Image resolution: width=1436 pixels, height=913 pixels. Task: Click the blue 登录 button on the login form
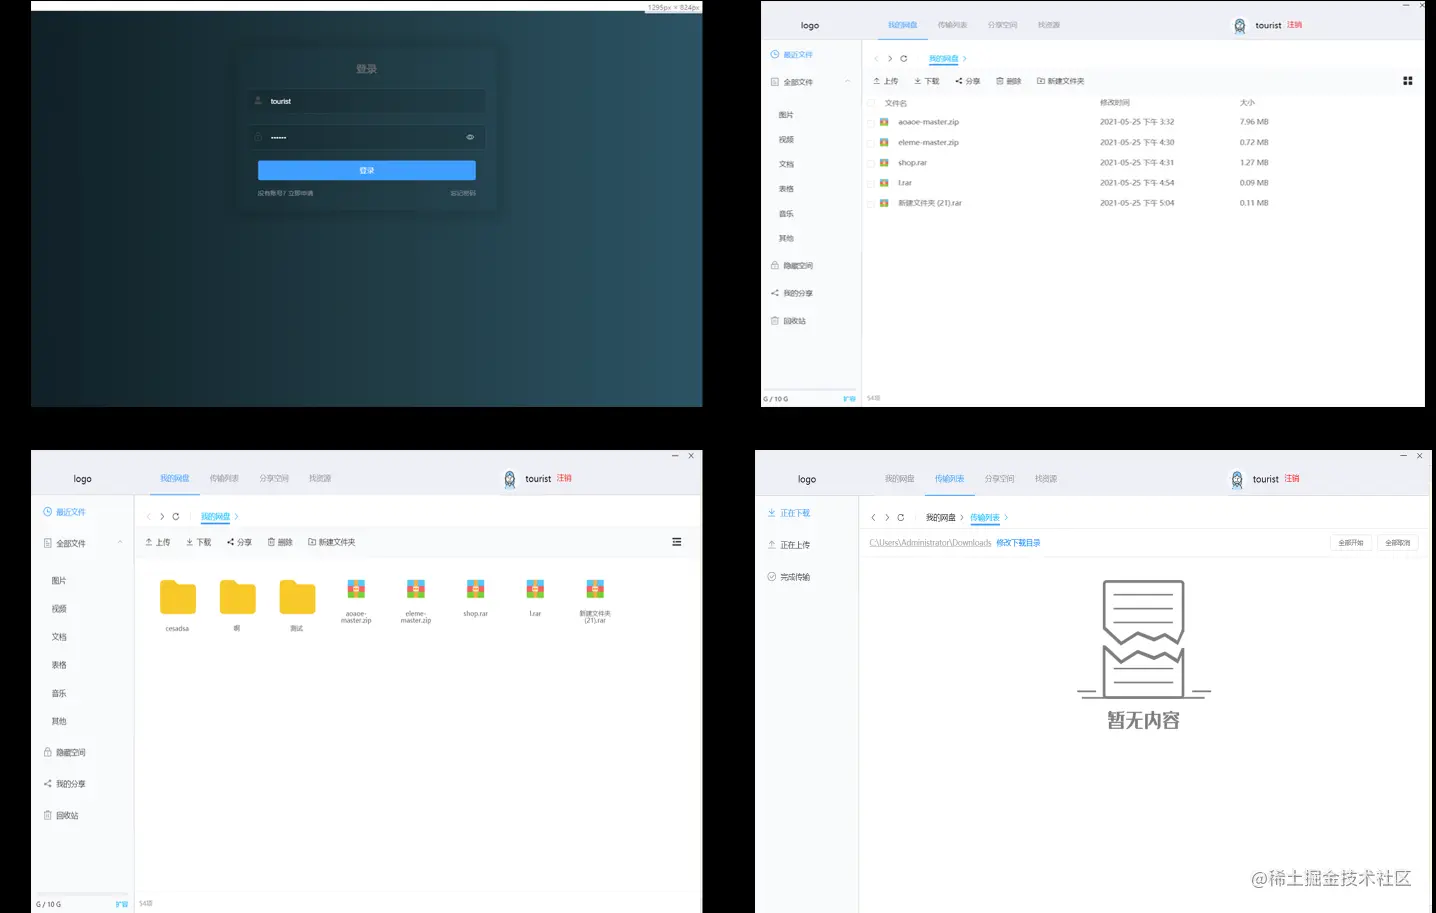coord(367,171)
